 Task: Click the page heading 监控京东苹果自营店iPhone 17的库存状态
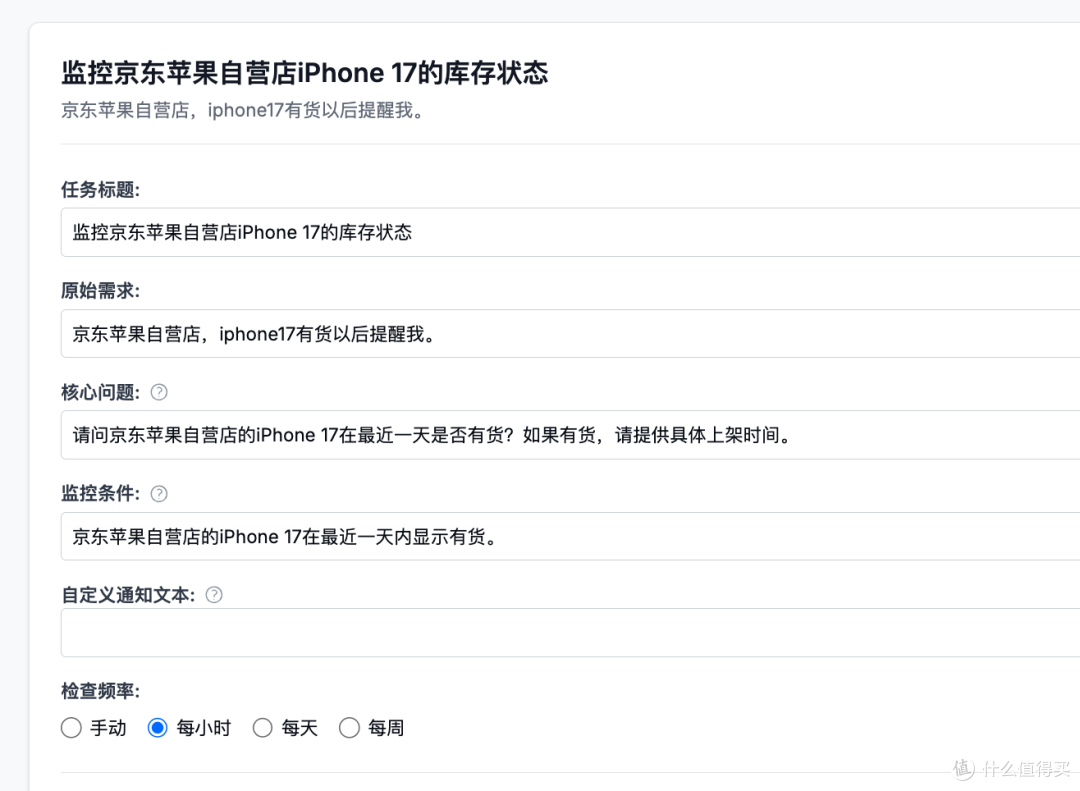304,72
